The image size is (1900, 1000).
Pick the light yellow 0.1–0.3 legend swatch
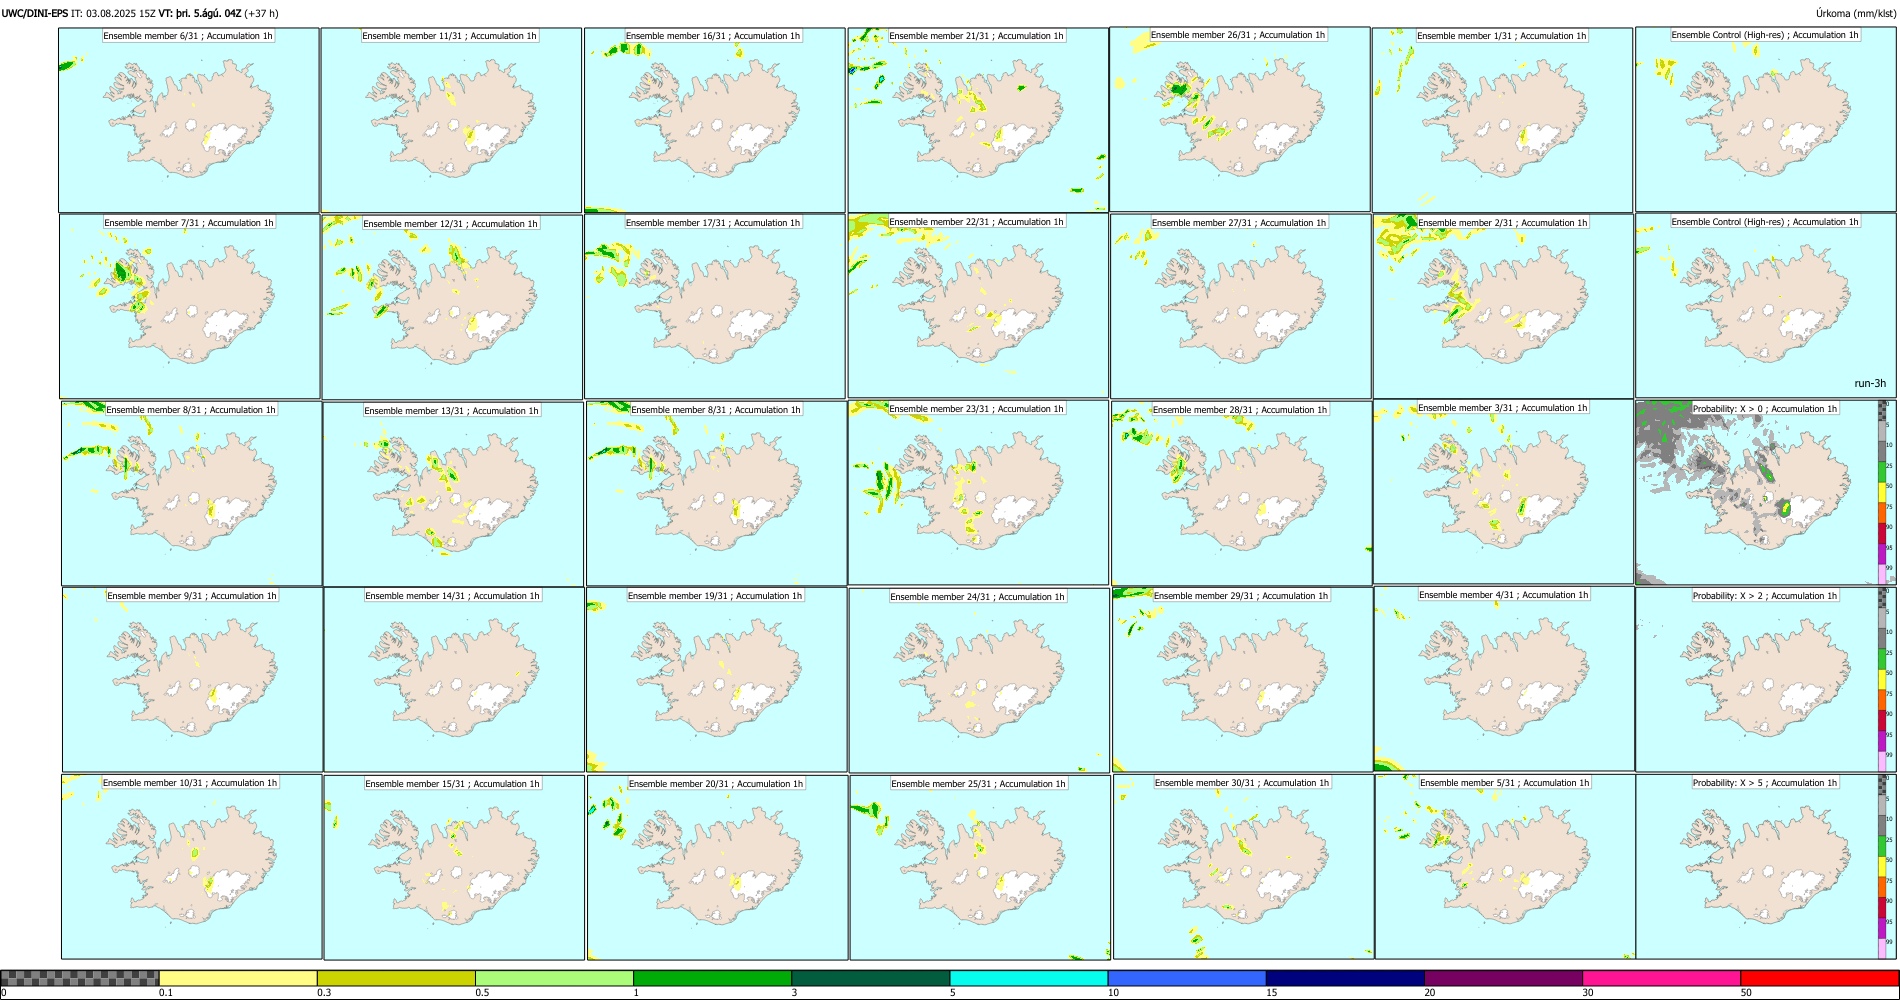[x=238, y=978]
